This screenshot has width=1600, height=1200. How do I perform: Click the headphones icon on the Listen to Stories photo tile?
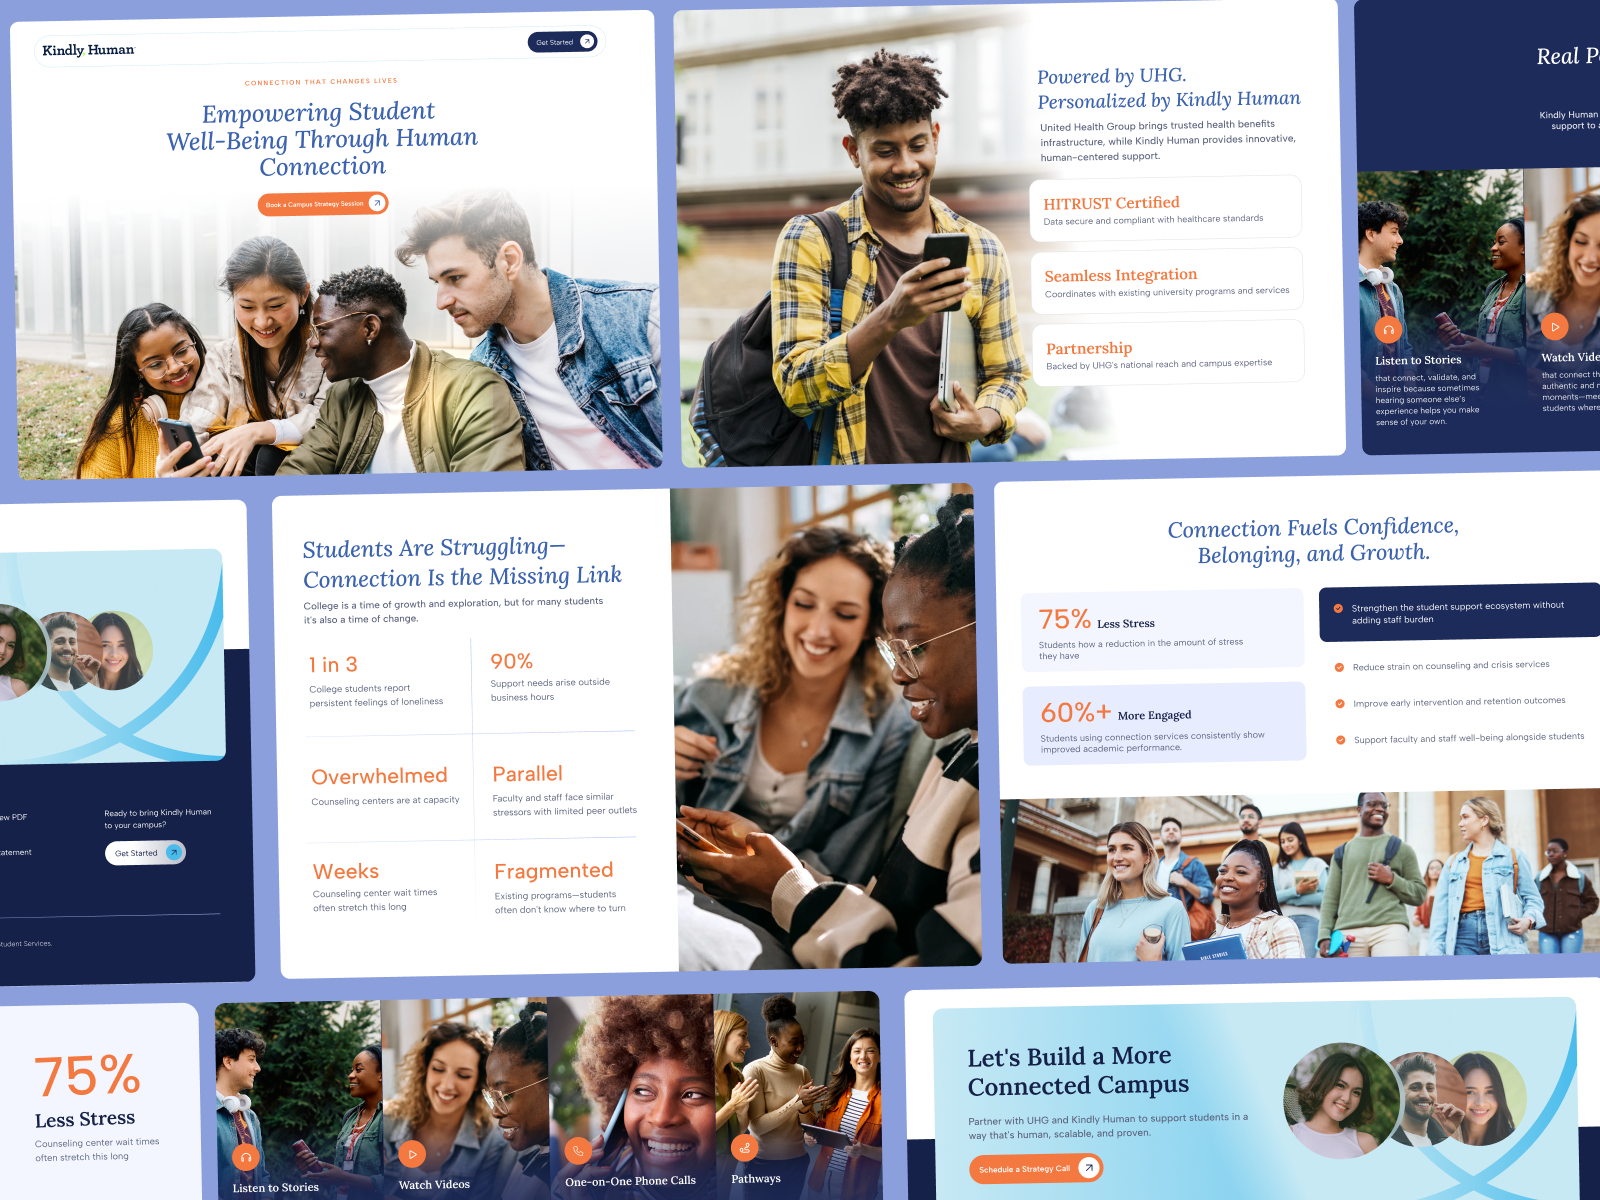click(x=245, y=1158)
